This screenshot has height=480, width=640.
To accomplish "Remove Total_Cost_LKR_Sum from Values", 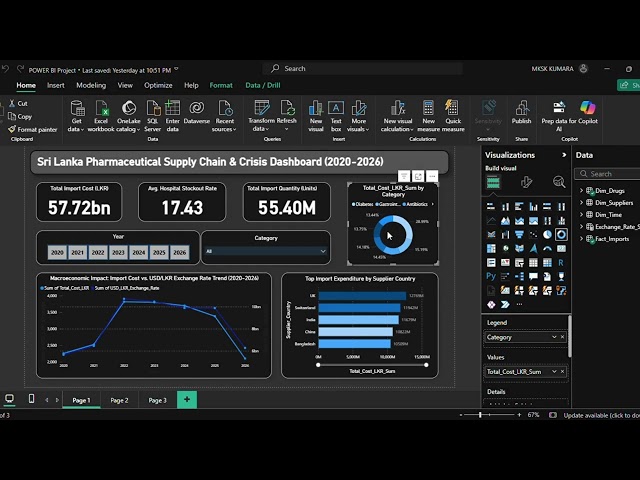I will (x=562, y=371).
